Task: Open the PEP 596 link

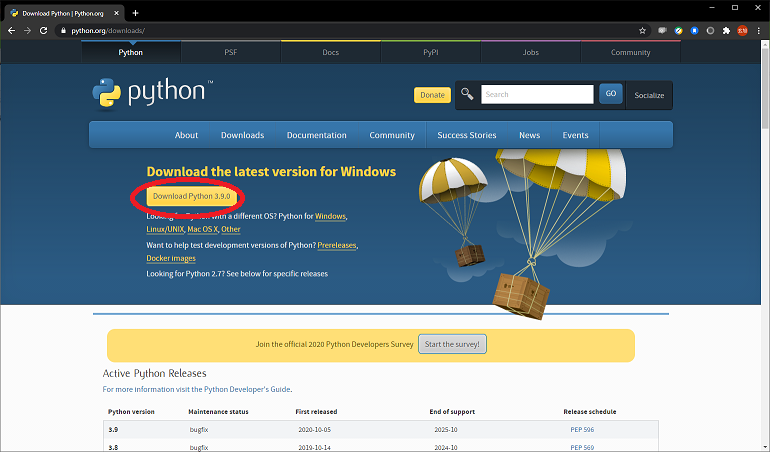Action: pyautogui.click(x=582, y=429)
